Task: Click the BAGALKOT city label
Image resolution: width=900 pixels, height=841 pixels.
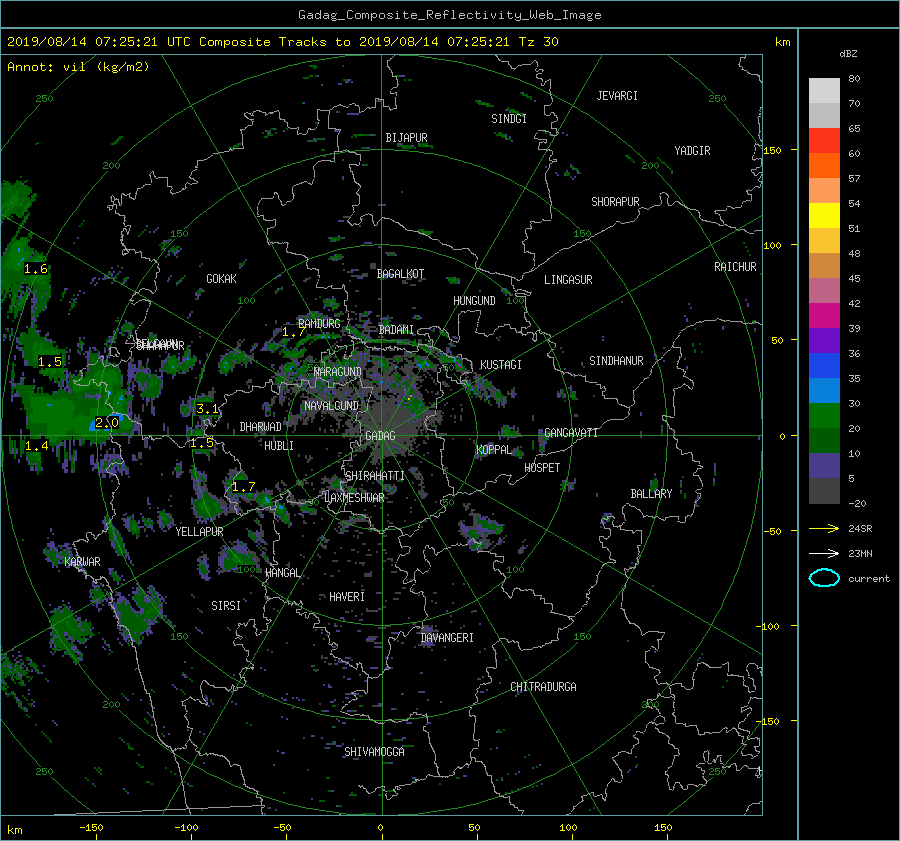Action: coord(400,274)
